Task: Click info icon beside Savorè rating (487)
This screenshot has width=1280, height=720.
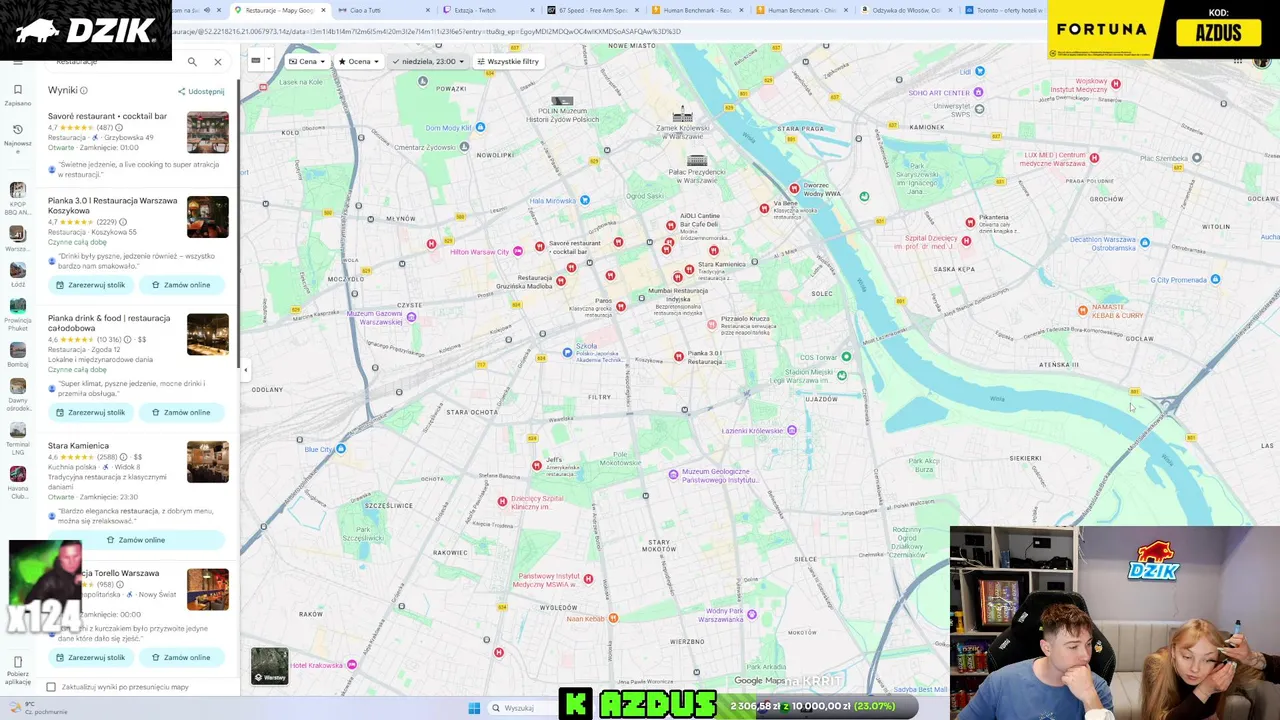Action: pos(119,128)
